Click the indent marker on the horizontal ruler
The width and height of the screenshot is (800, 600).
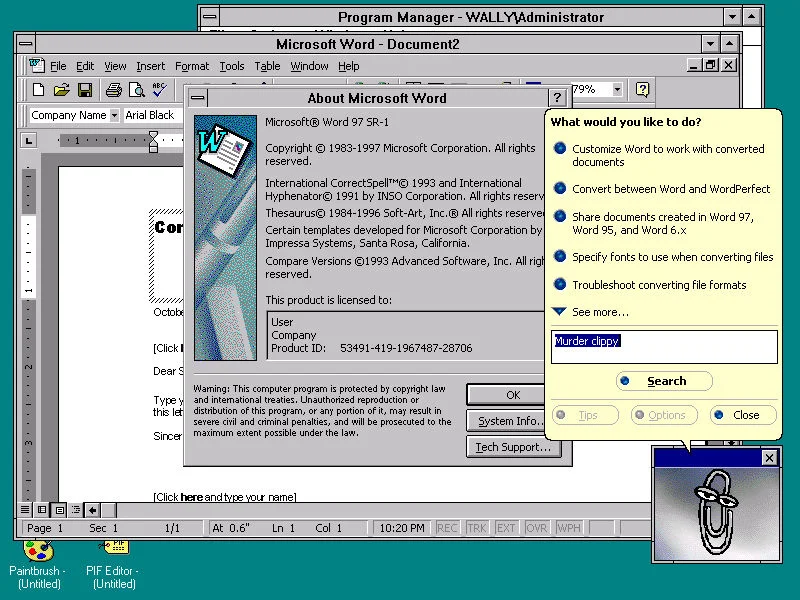(153, 141)
